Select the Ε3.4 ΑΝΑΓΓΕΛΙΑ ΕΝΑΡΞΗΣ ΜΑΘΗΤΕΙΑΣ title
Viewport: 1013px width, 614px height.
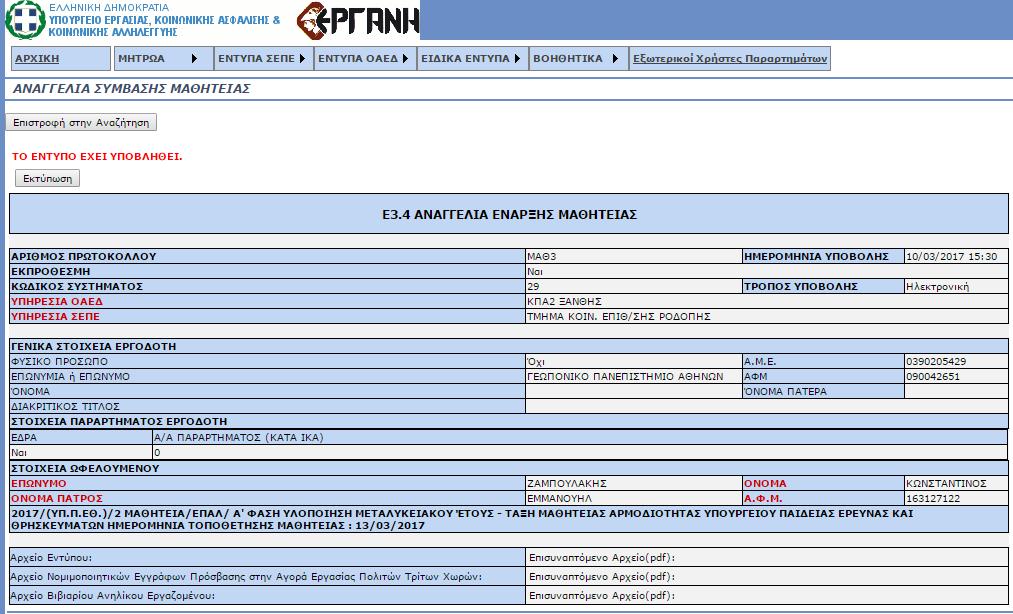tap(510, 215)
